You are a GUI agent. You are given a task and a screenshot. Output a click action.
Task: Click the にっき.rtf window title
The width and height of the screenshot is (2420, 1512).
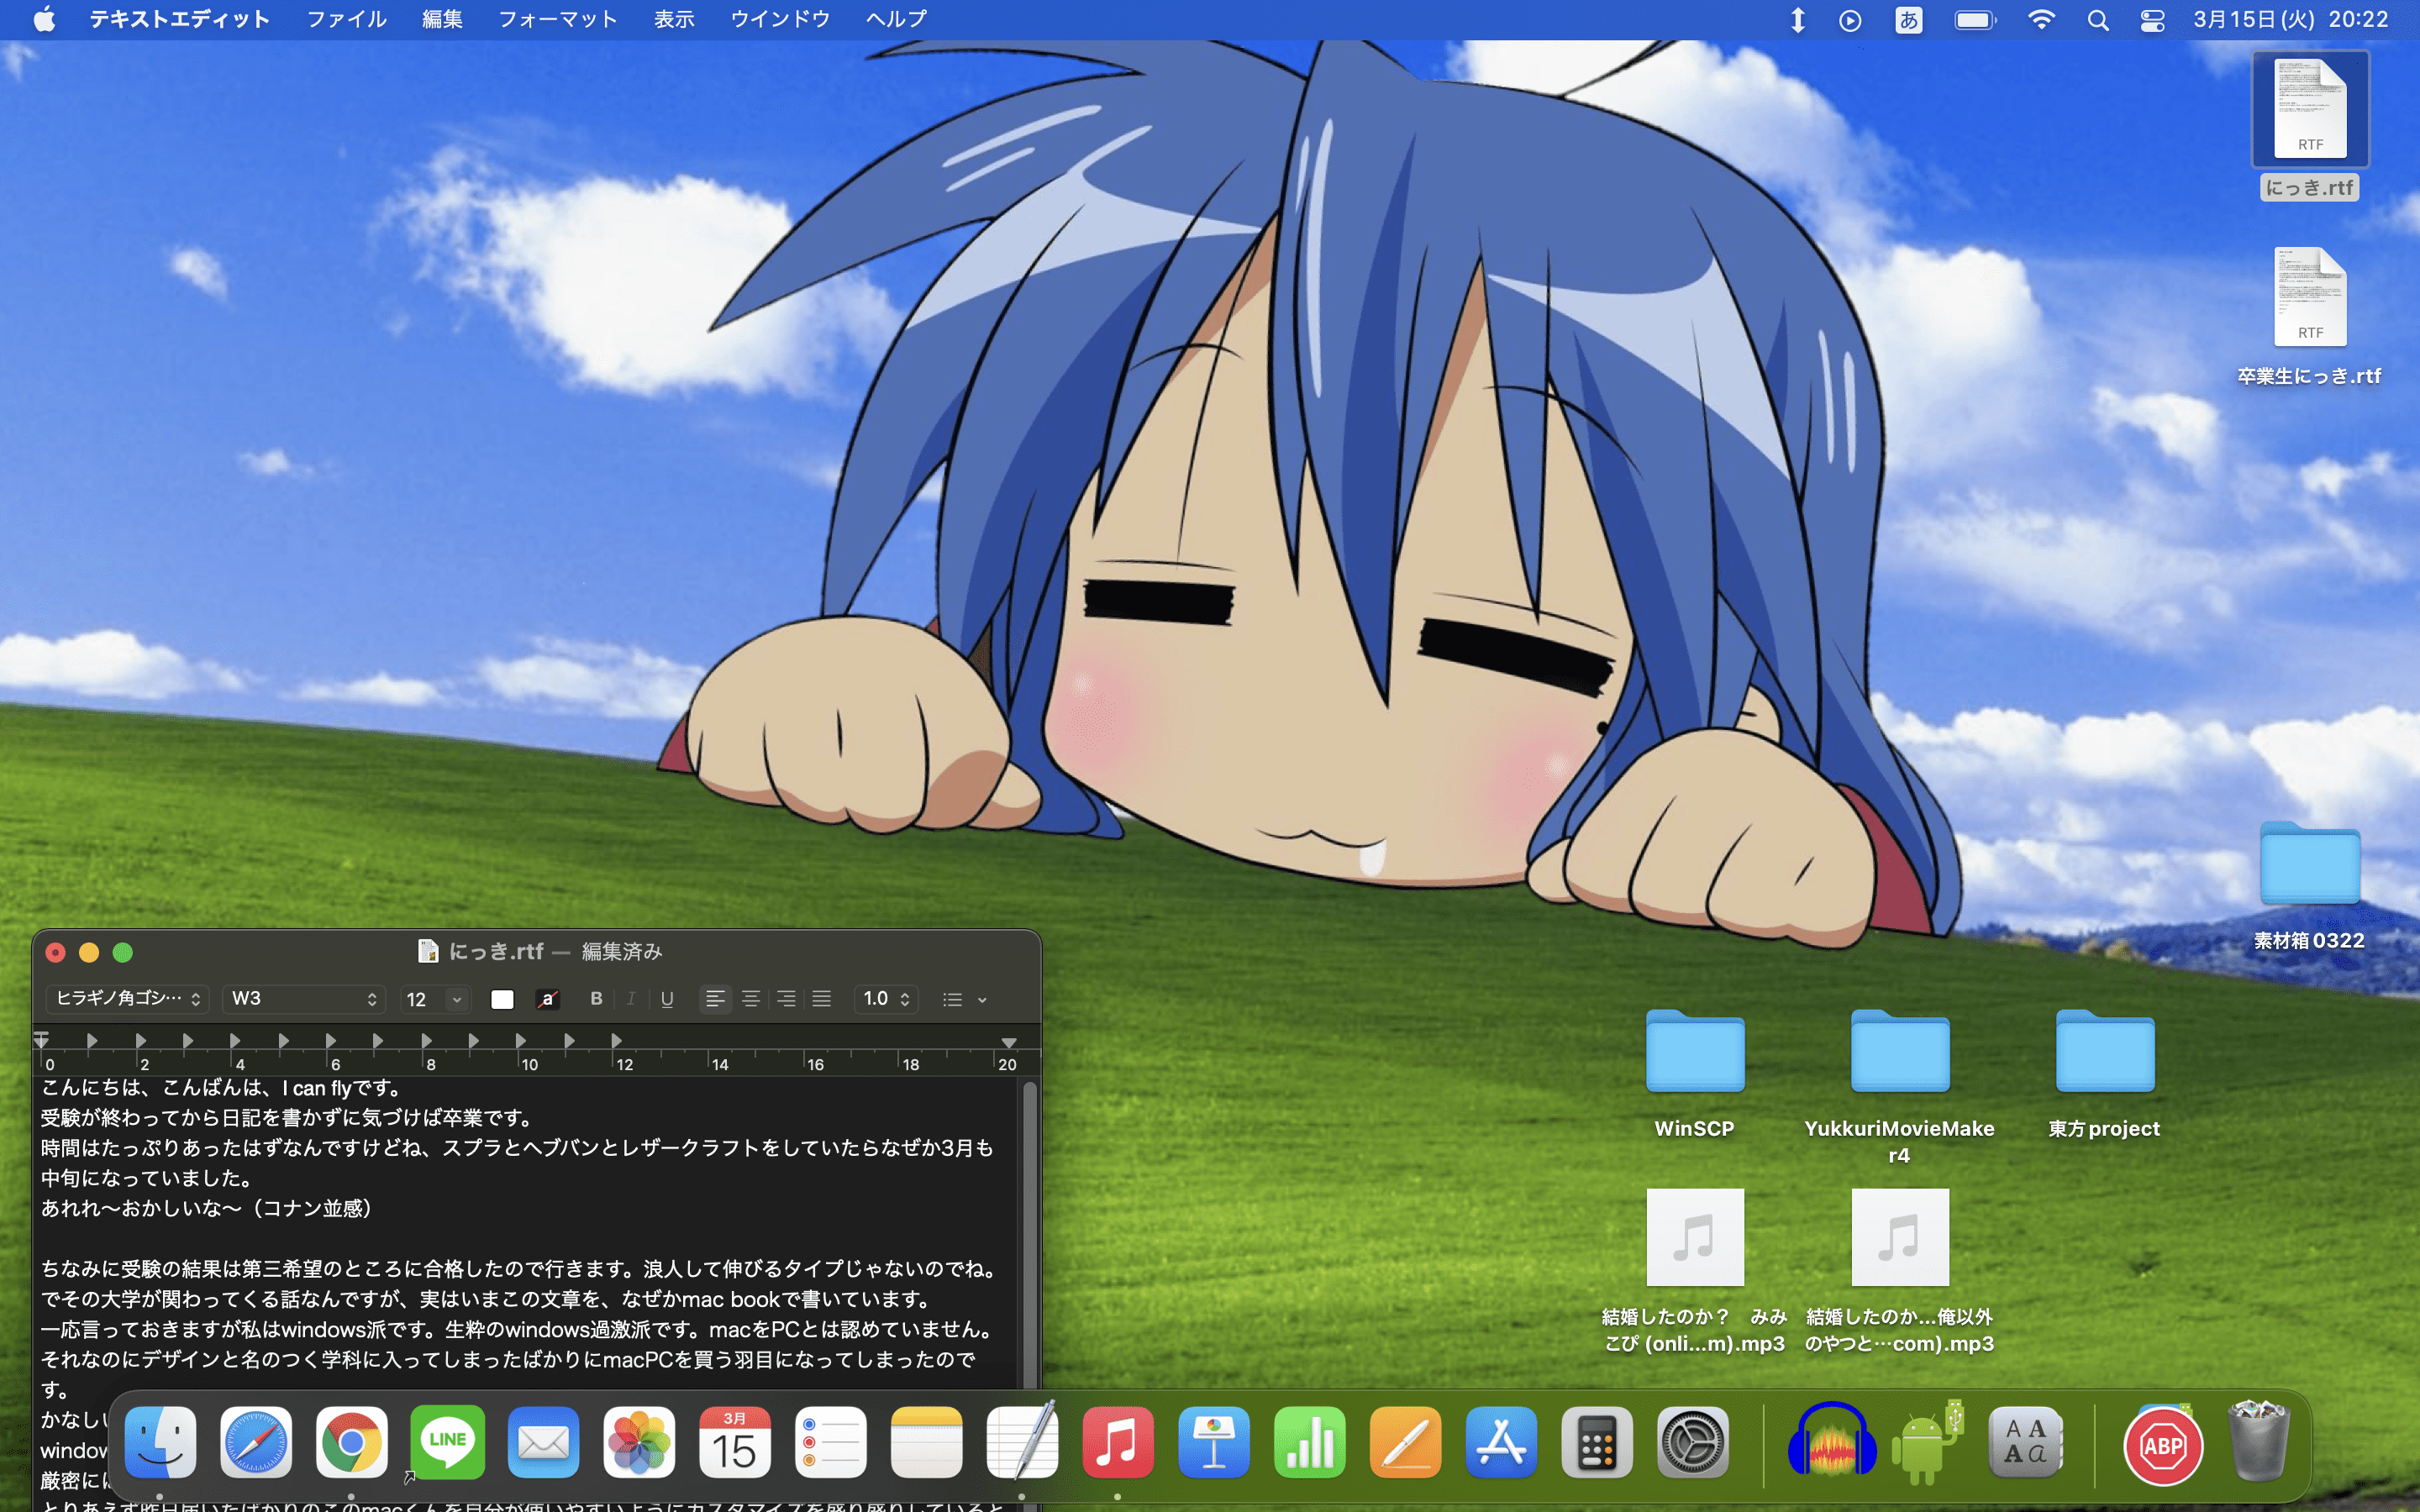(x=496, y=951)
